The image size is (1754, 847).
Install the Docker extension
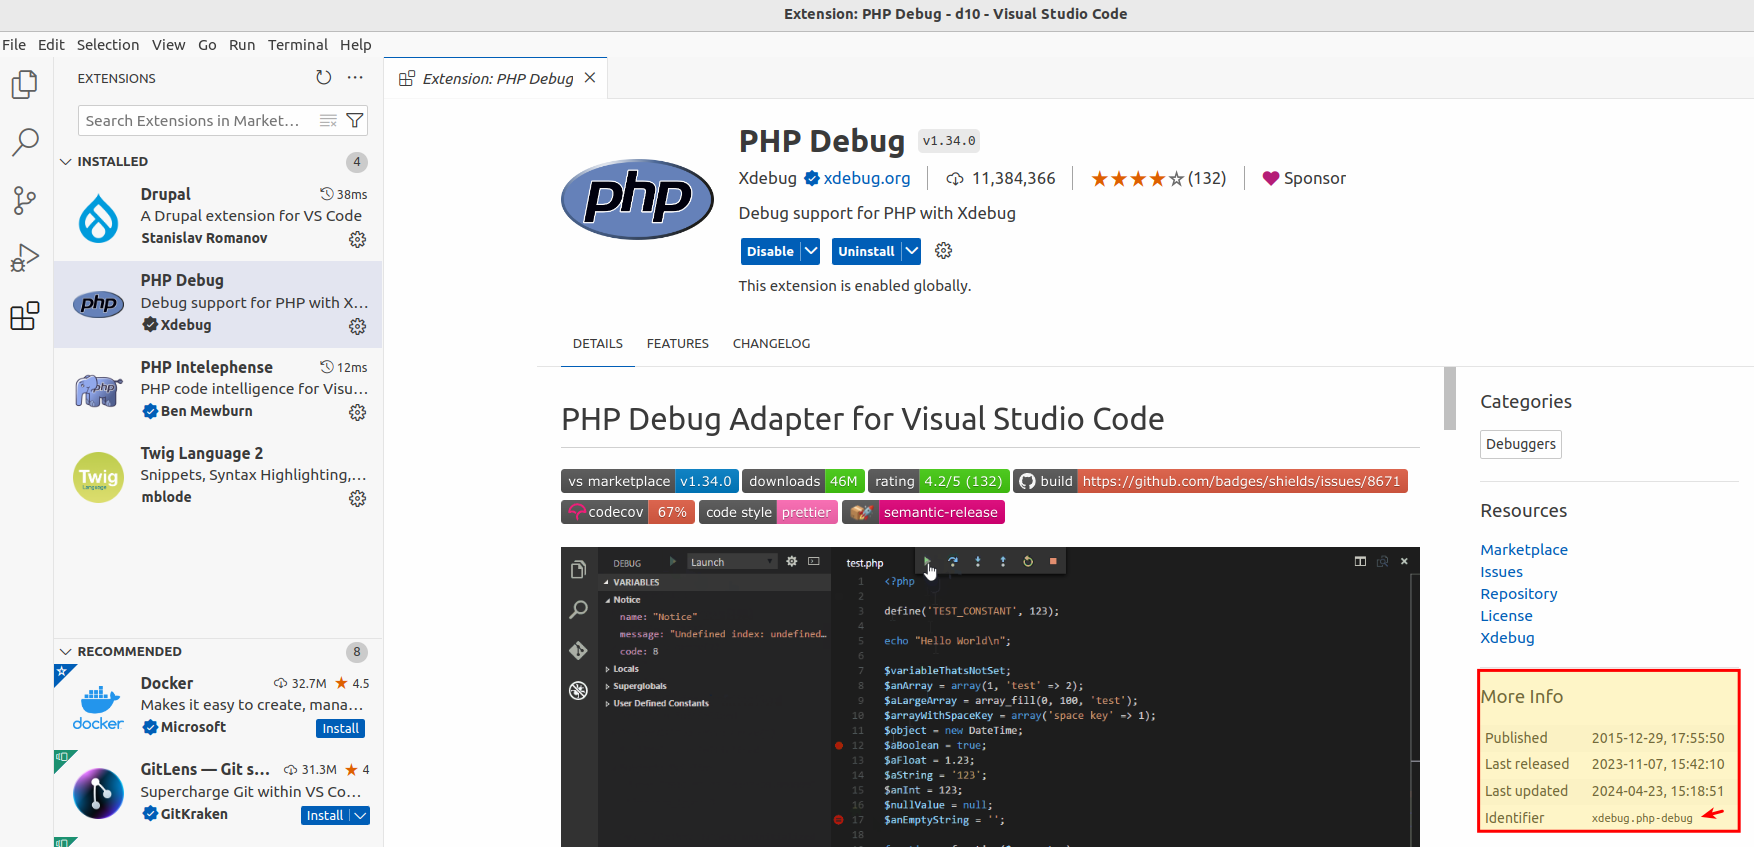[341, 729]
